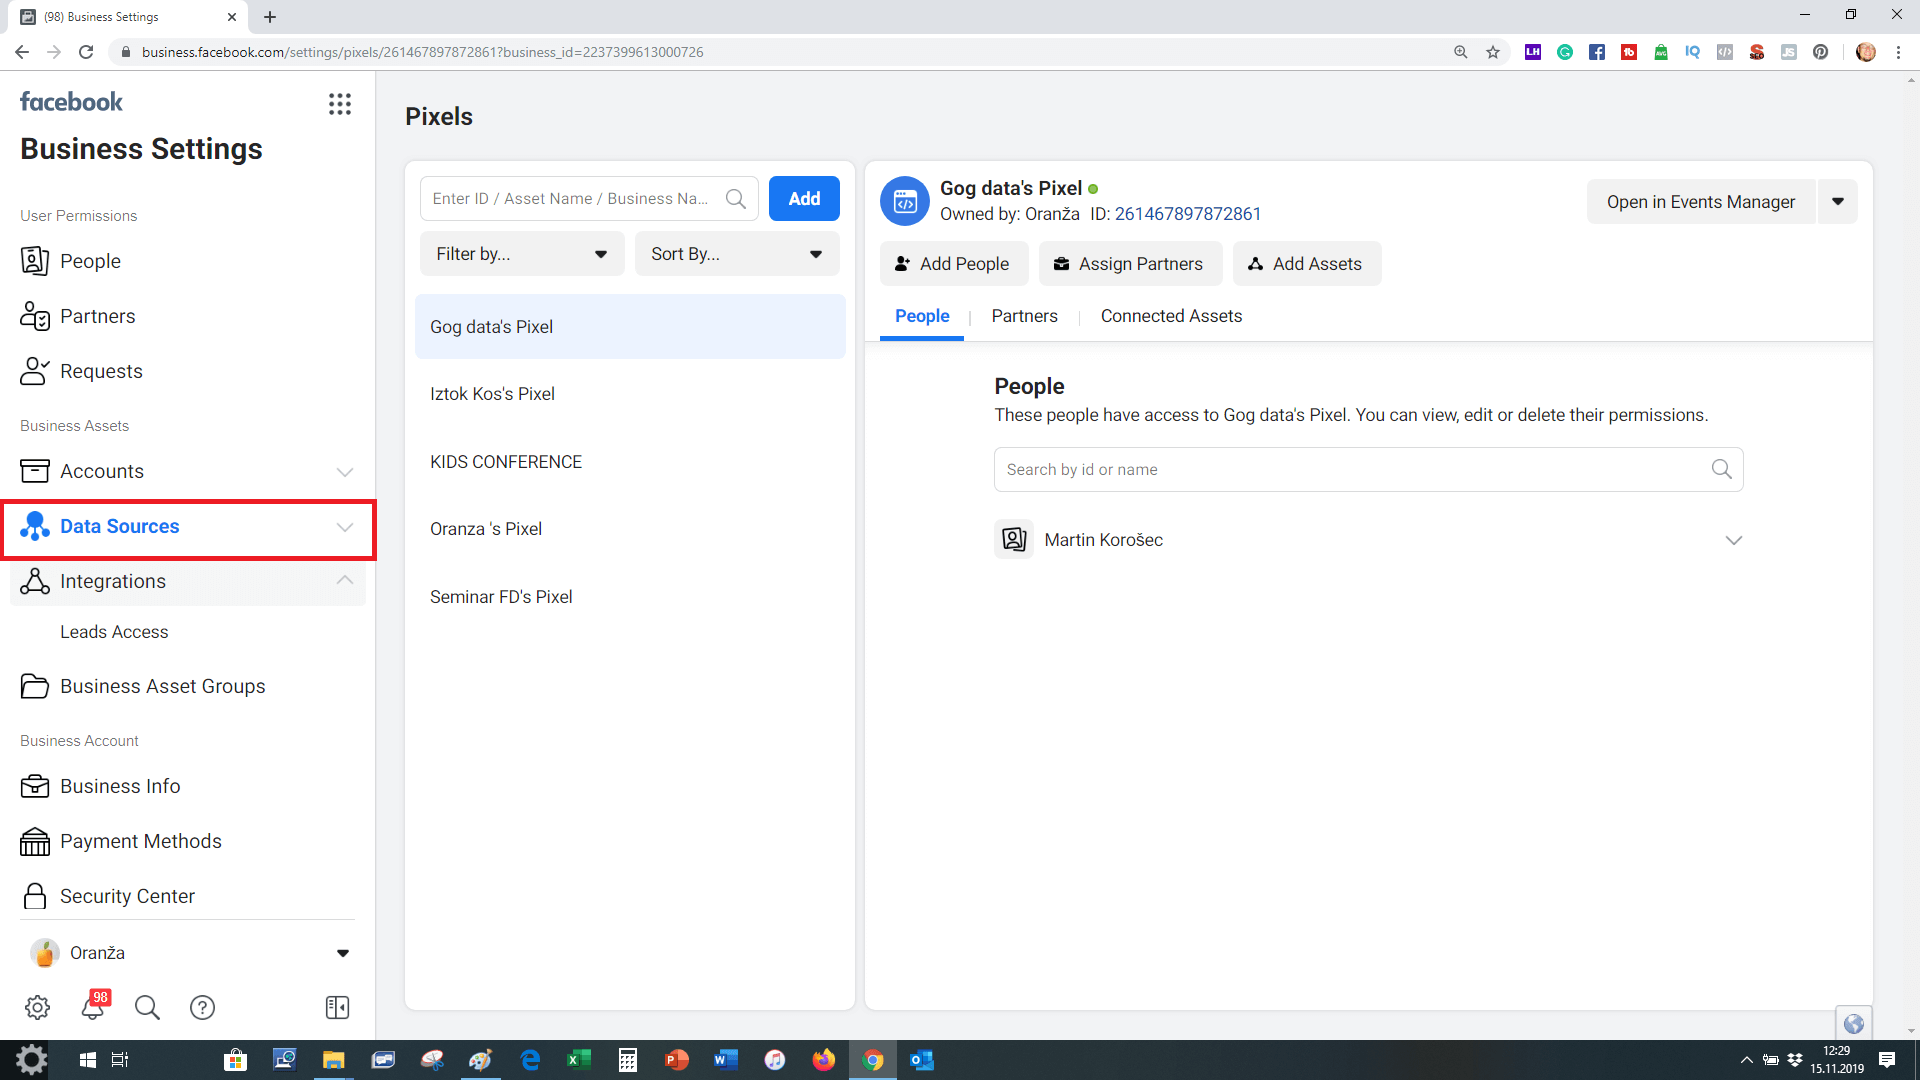Expand the Filter by dropdown
The image size is (1920, 1080).
pyautogui.click(x=522, y=254)
